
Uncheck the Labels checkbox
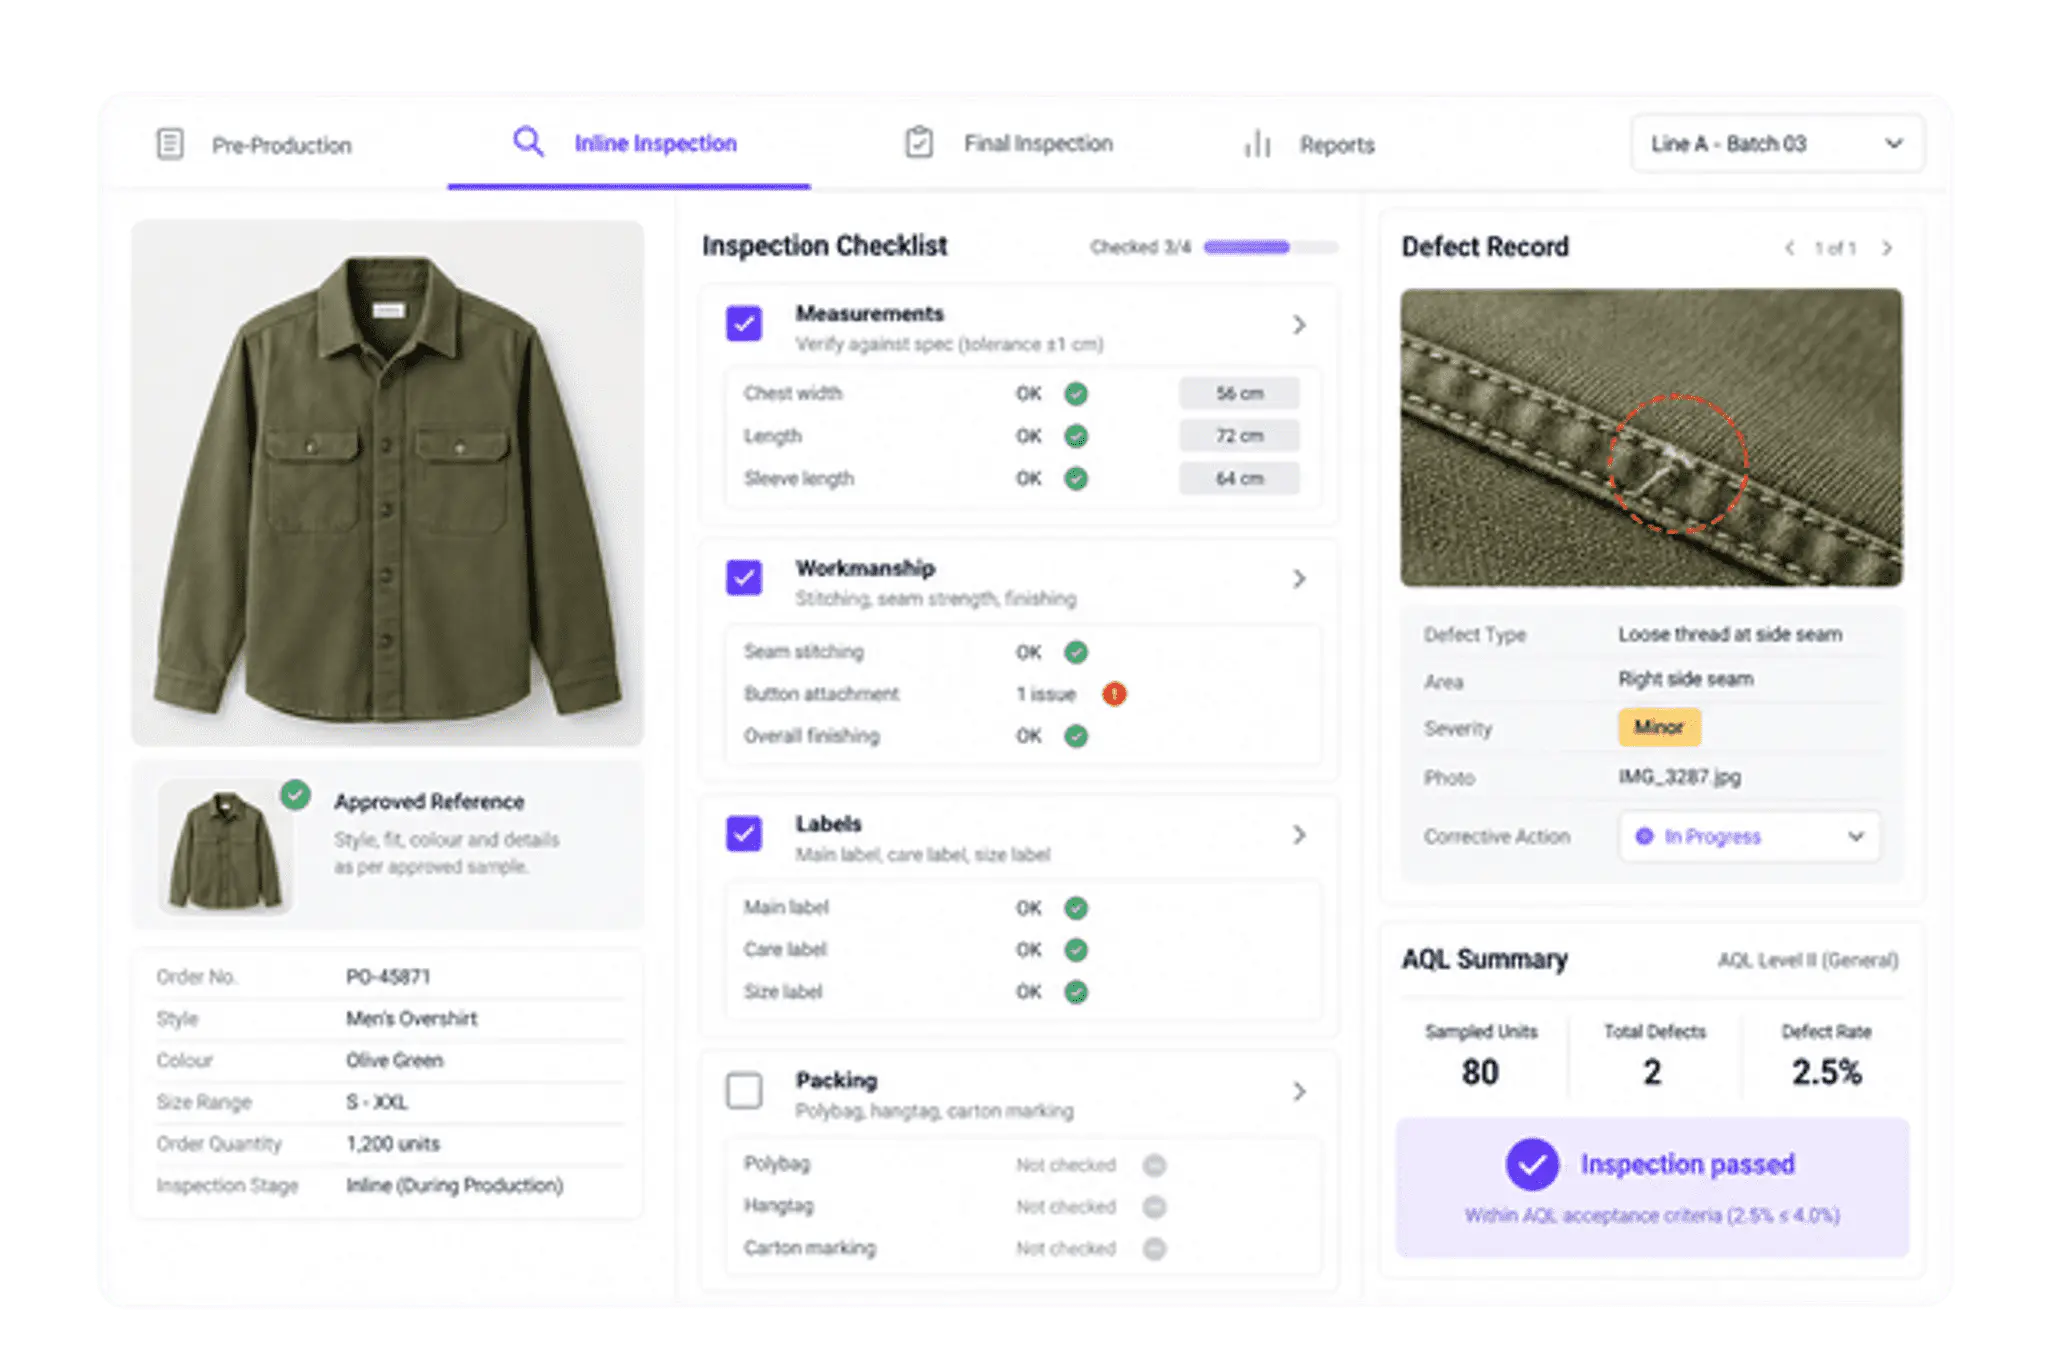tap(744, 834)
